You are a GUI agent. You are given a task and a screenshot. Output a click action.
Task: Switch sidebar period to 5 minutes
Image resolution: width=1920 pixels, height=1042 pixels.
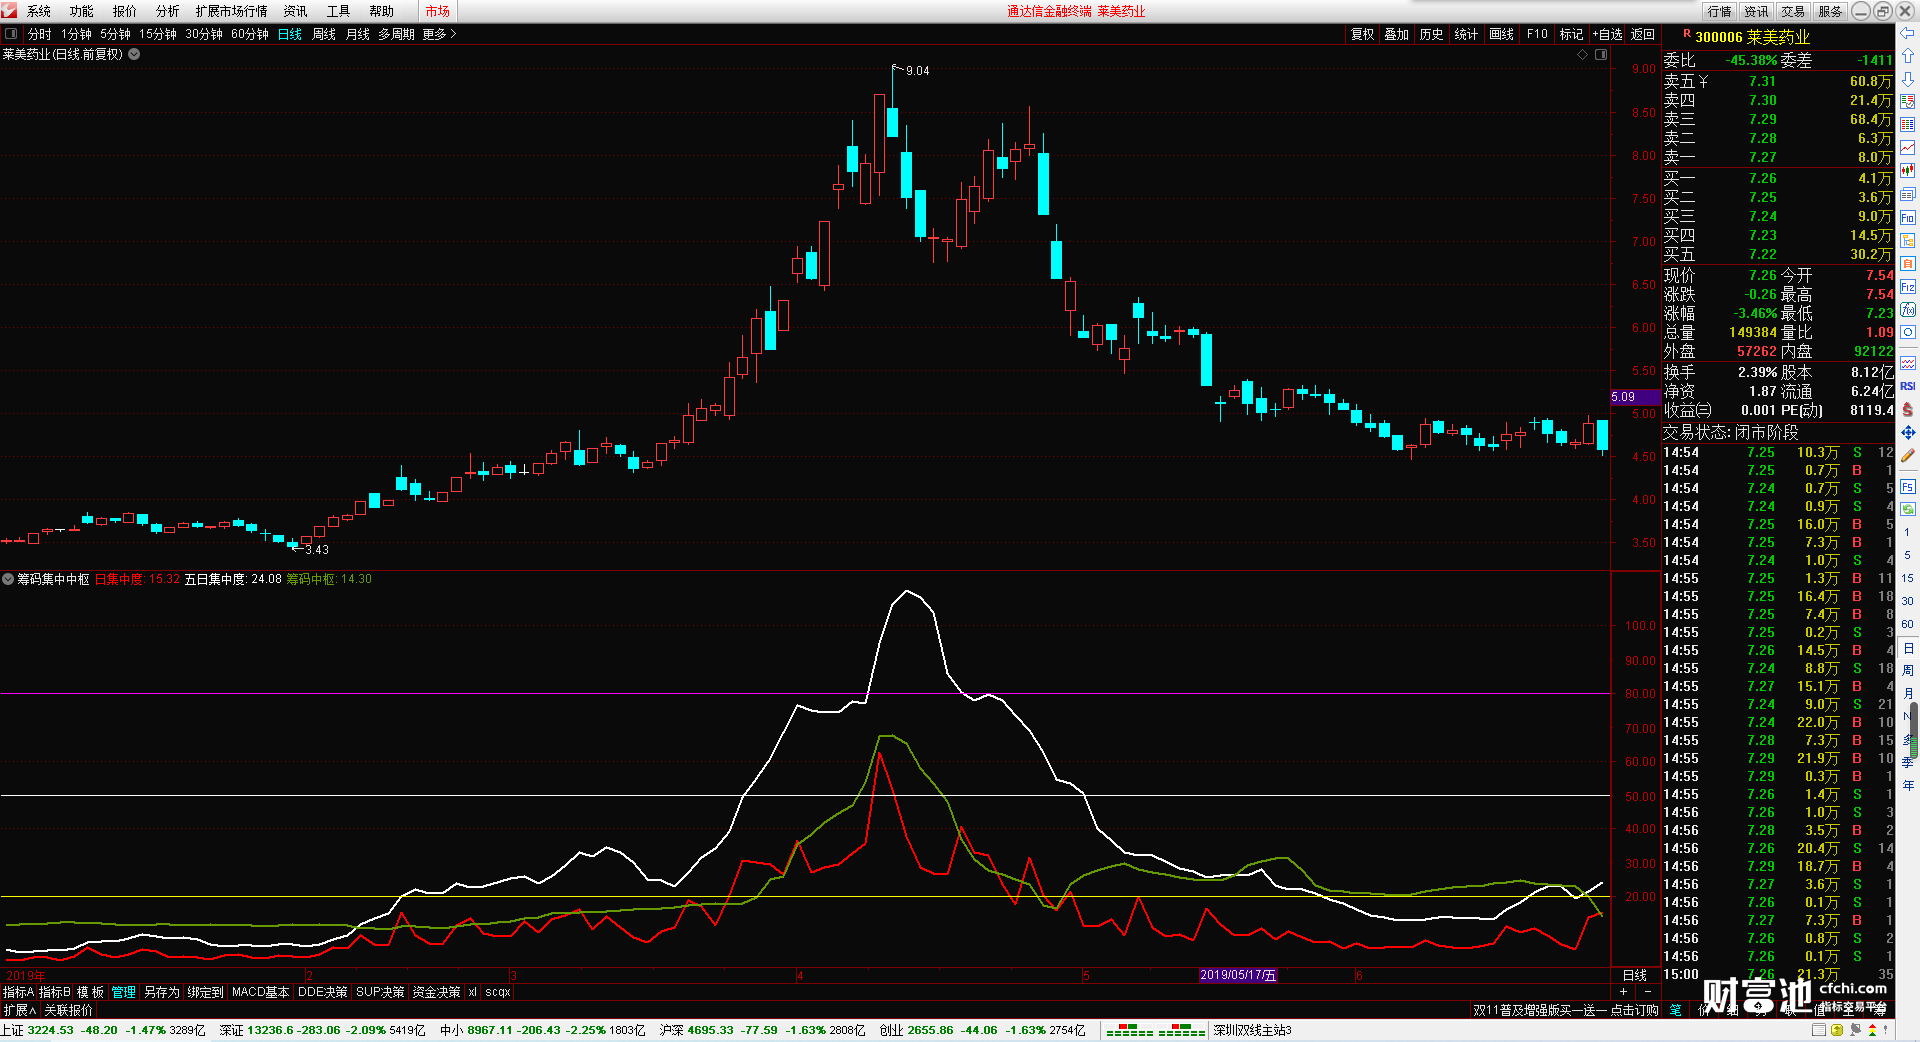[x=1908, y=555]
